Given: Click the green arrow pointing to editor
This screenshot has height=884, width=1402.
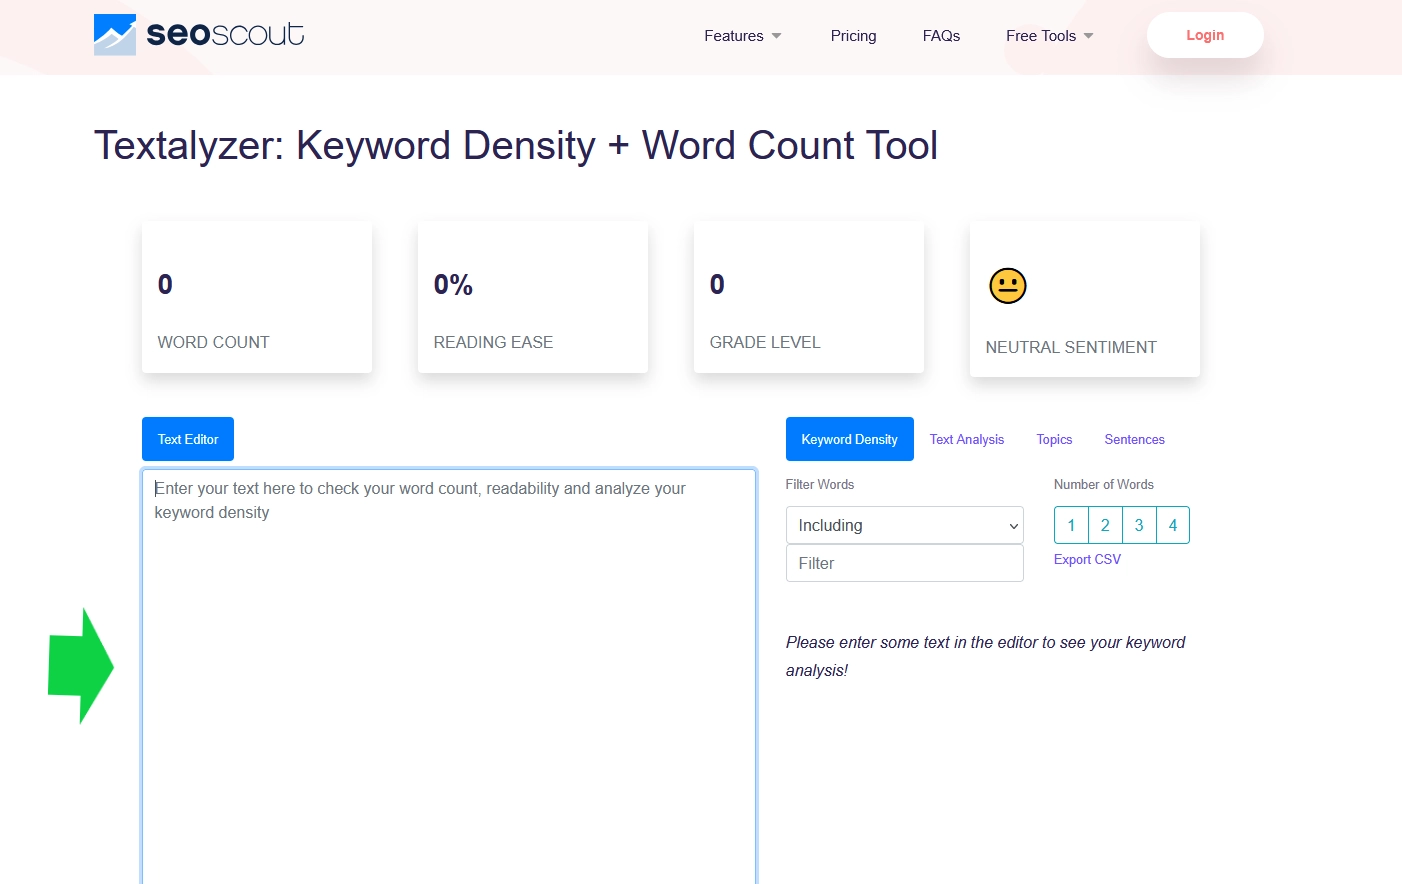Looking at the screenshot, I should 80,666.
